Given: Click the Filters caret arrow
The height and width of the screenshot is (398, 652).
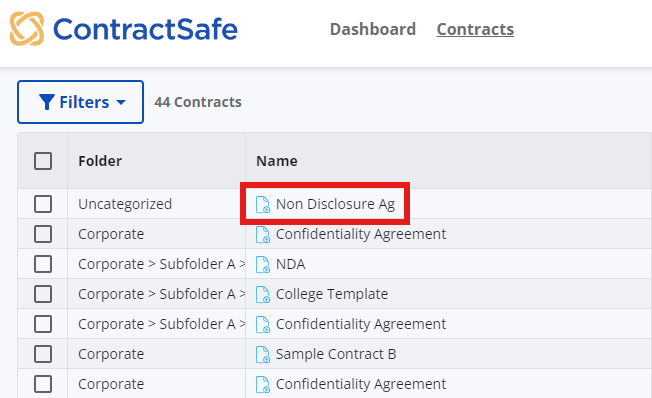Looking at the screenshot, I should pos(121,102).
